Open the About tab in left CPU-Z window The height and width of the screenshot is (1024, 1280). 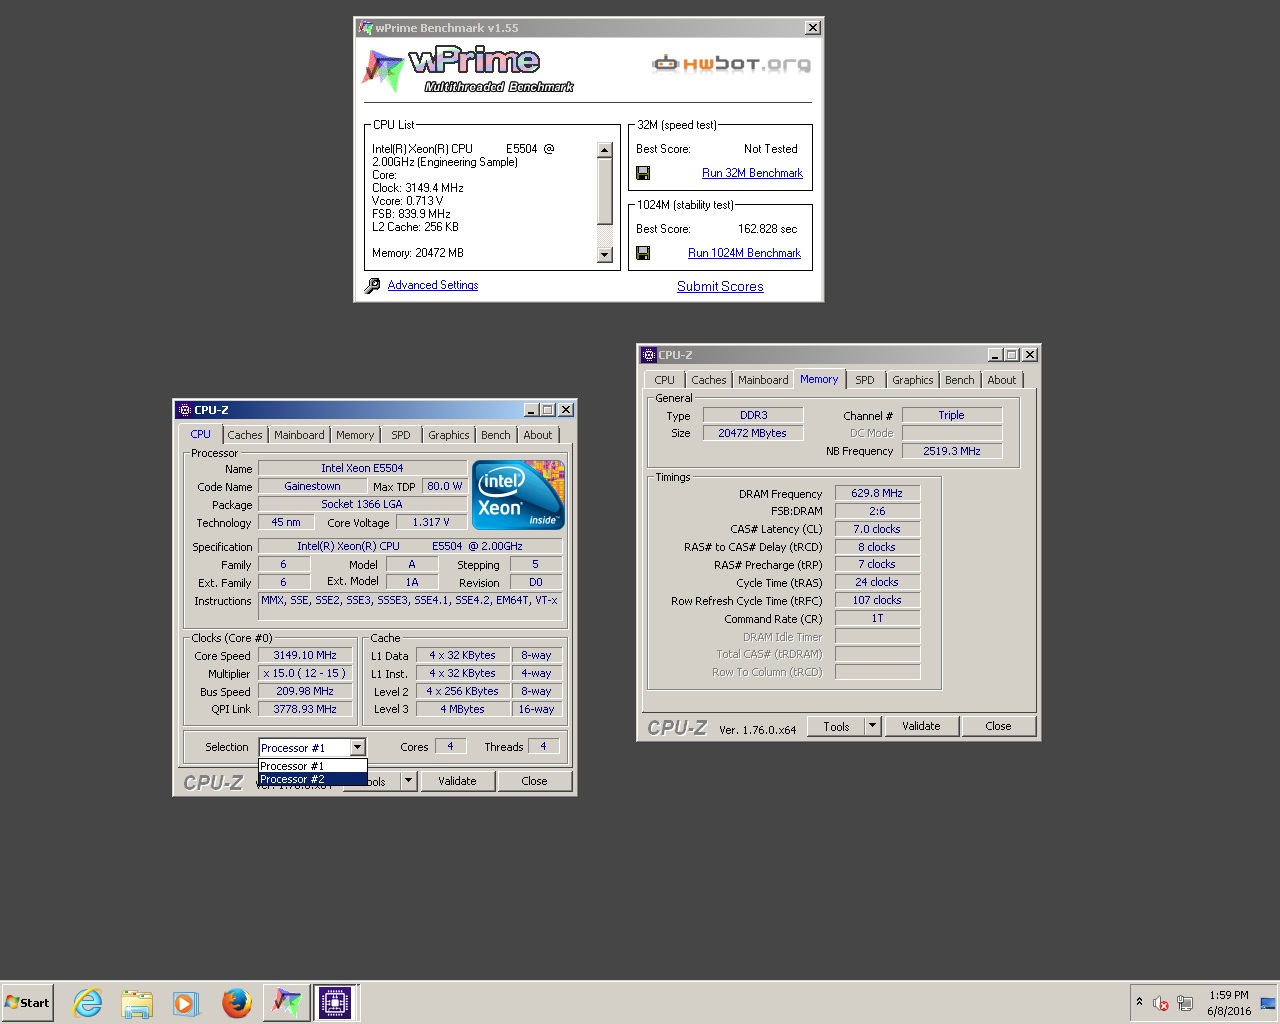[538, 435]
